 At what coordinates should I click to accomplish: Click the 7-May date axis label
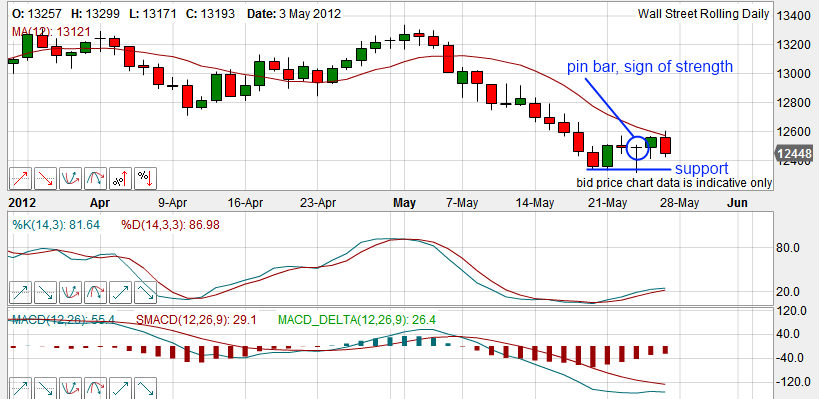[463, 203]
